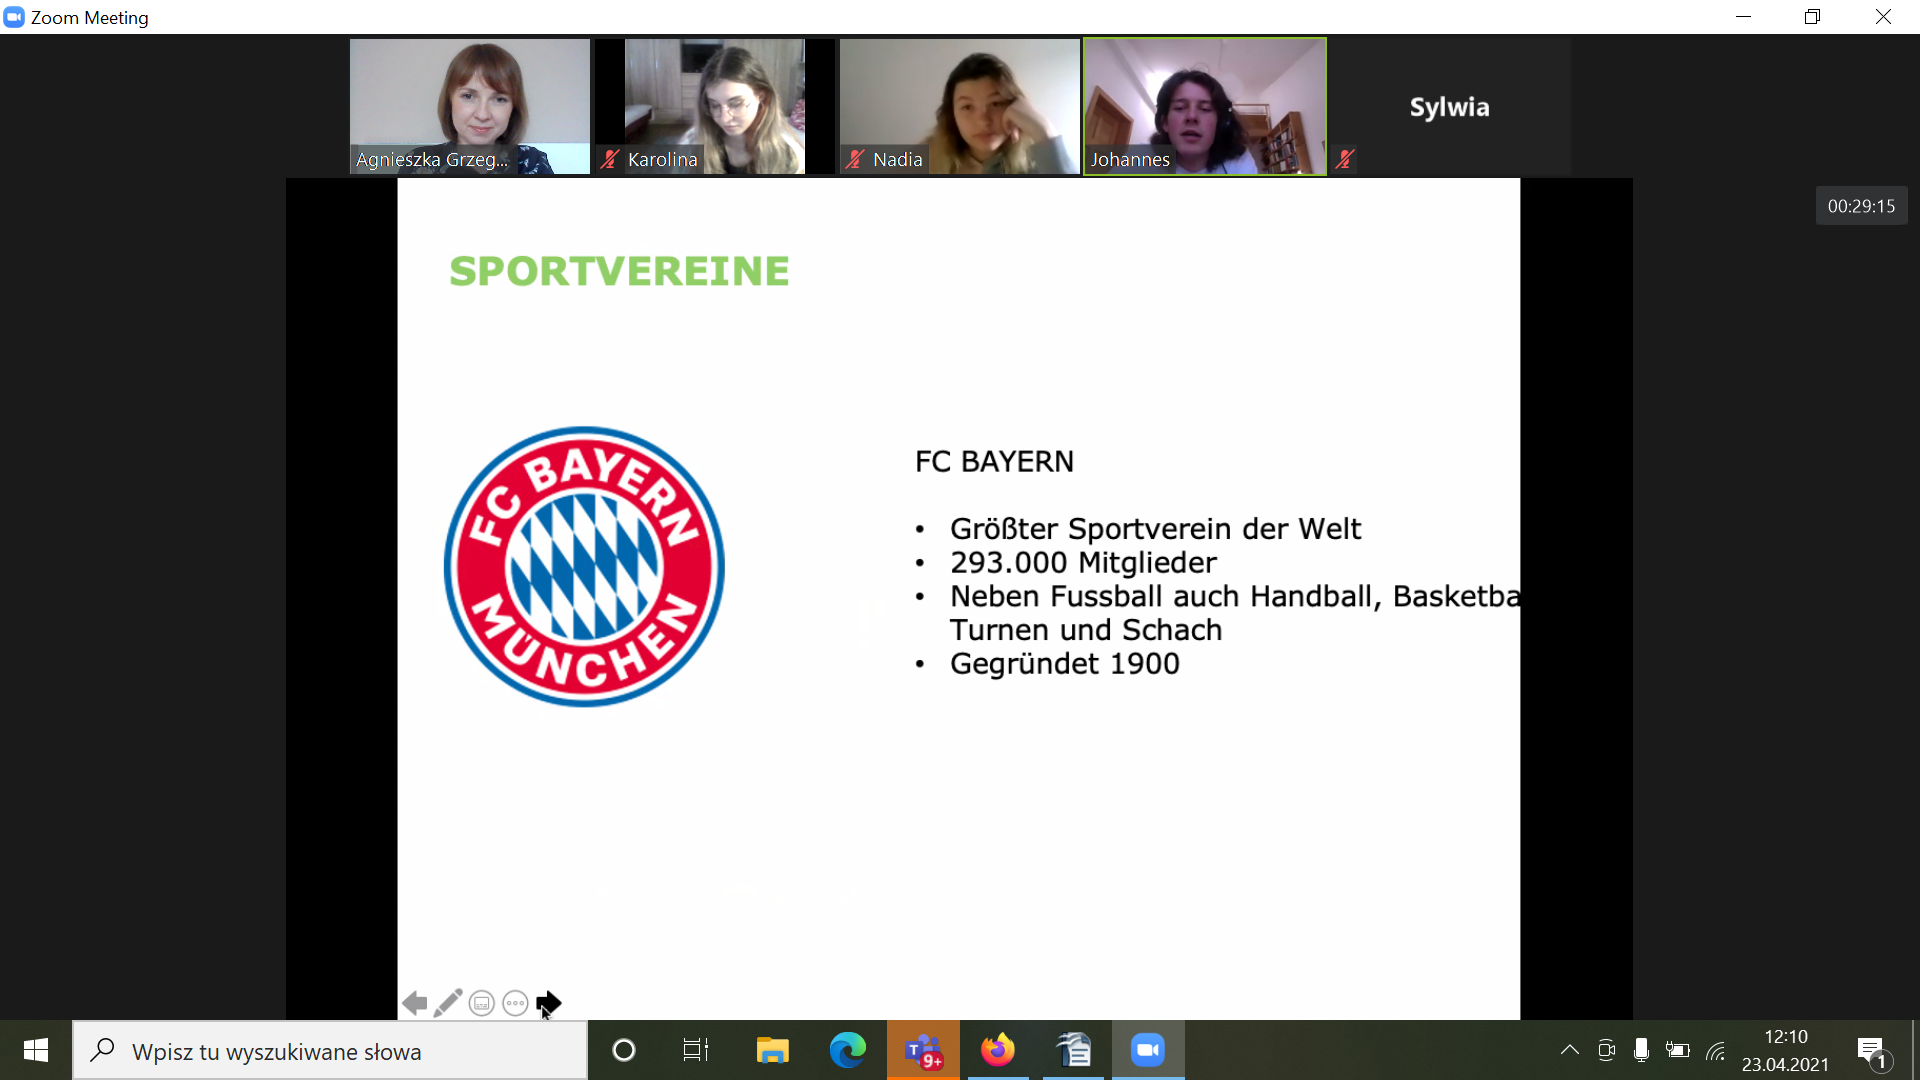This screenshot has width=1920, height=1080.
Task: Click Nadia's muted microphone icon
Action: [855, 159]
